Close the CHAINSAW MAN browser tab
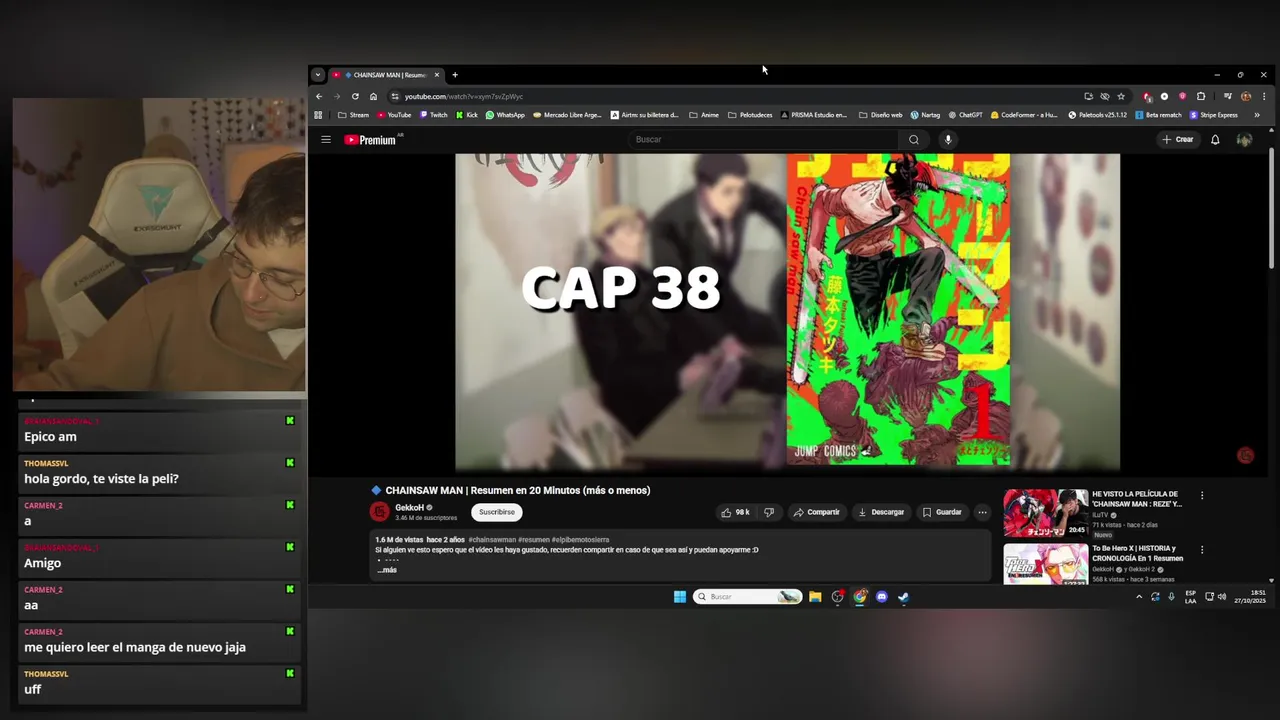 click(x=436, y=75)
